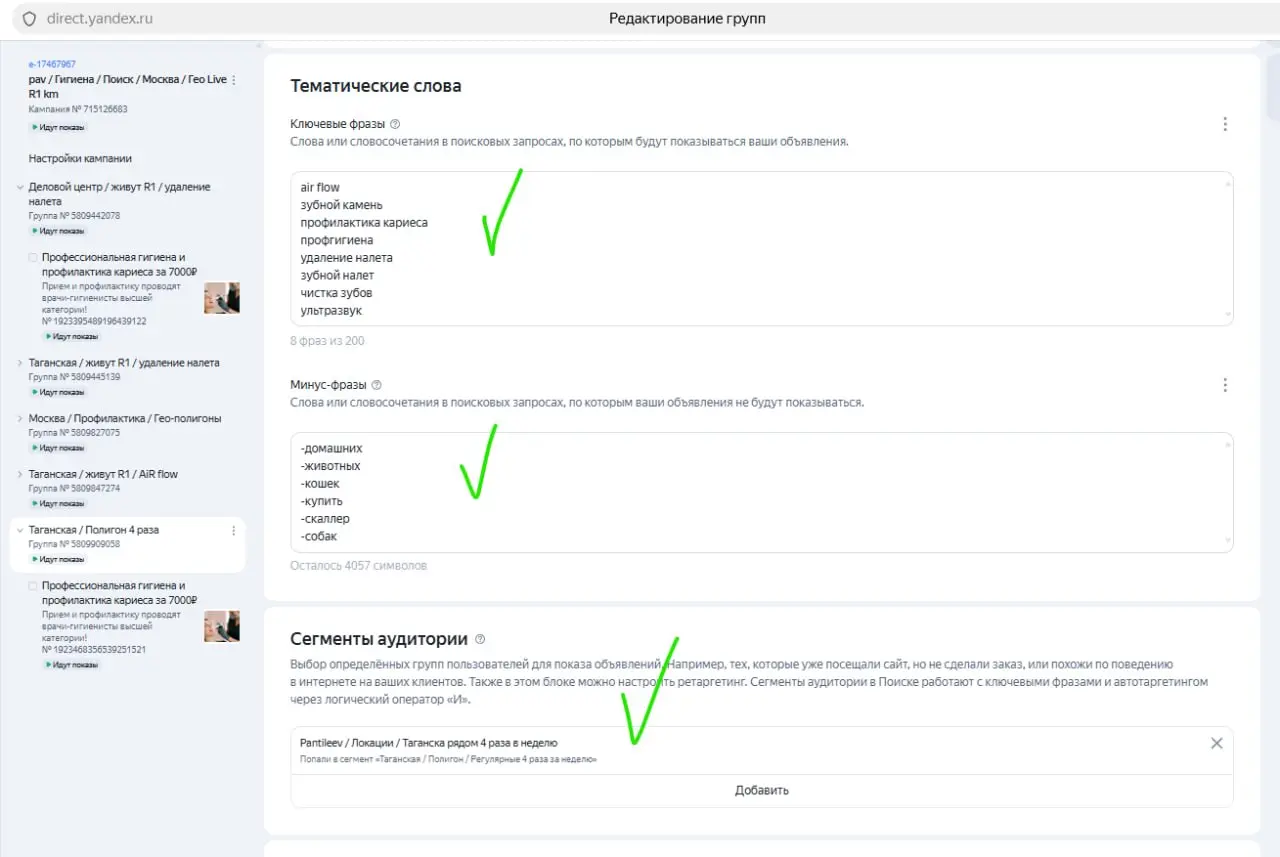Click inside the Ключевые фразы text area
The image size is (1280, 857).
click(762, 248)
